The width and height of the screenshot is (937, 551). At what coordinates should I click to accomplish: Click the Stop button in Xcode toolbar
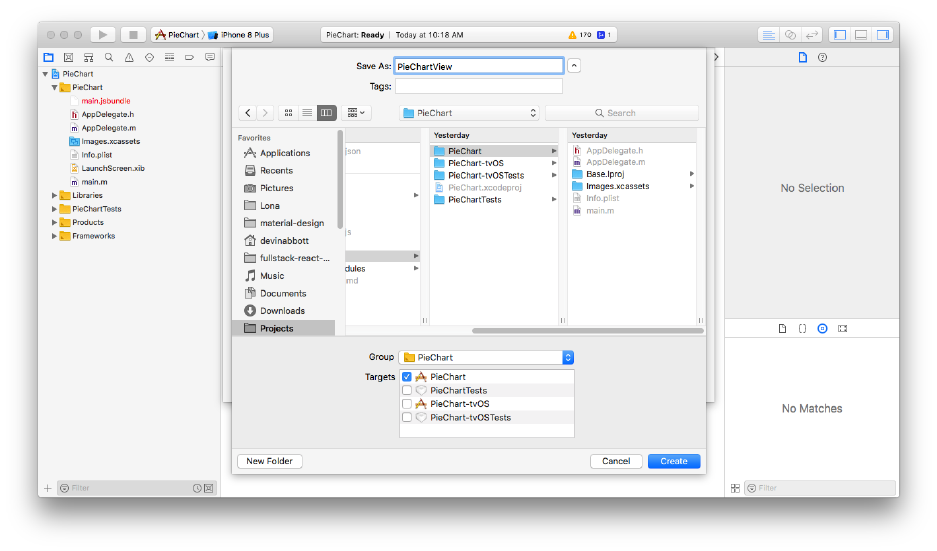133,35
